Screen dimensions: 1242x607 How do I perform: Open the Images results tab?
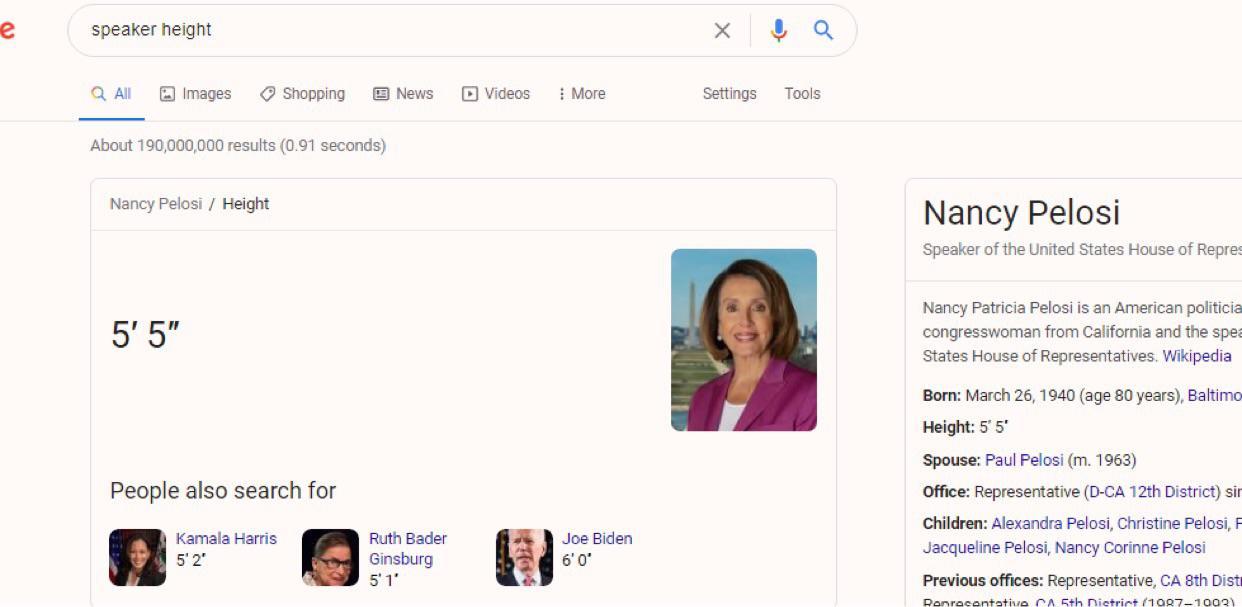[195, 93]
